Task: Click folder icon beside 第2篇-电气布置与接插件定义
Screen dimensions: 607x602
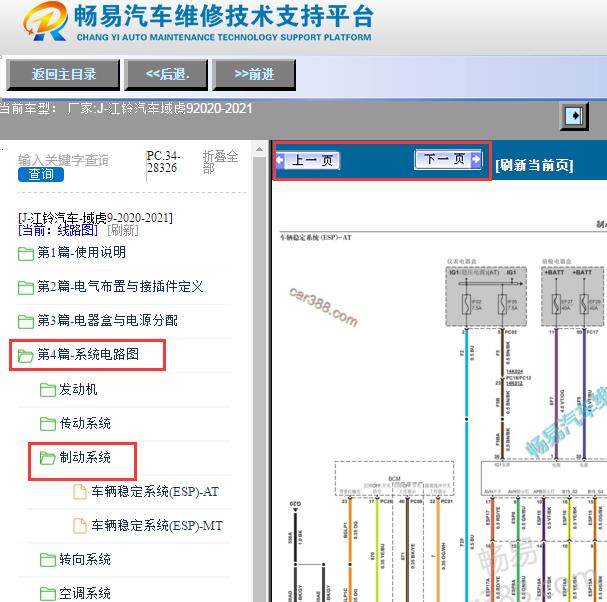Action: [x=26, y=288]
